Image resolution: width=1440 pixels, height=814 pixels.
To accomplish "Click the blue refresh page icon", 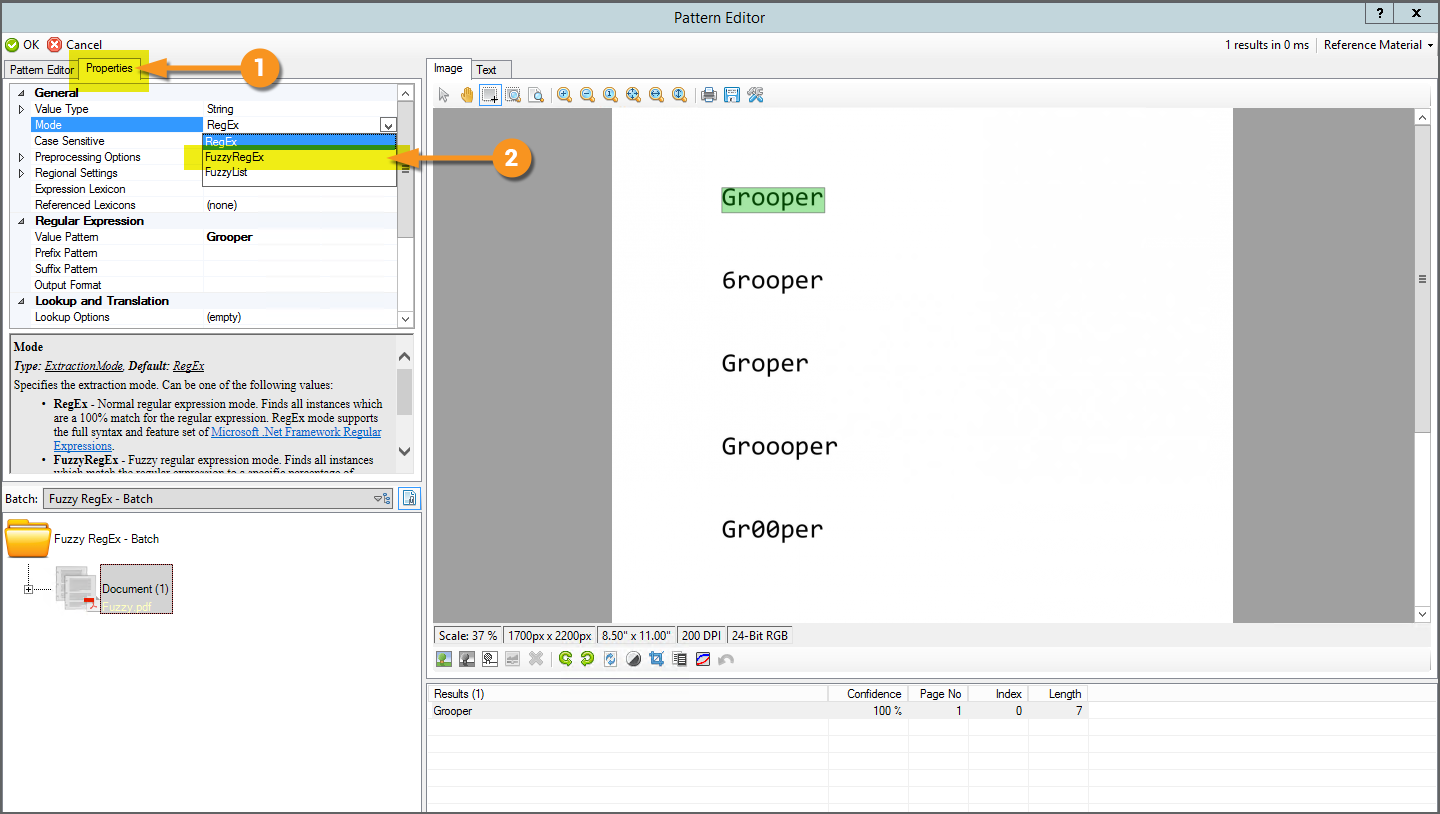I will pos(611,659).
